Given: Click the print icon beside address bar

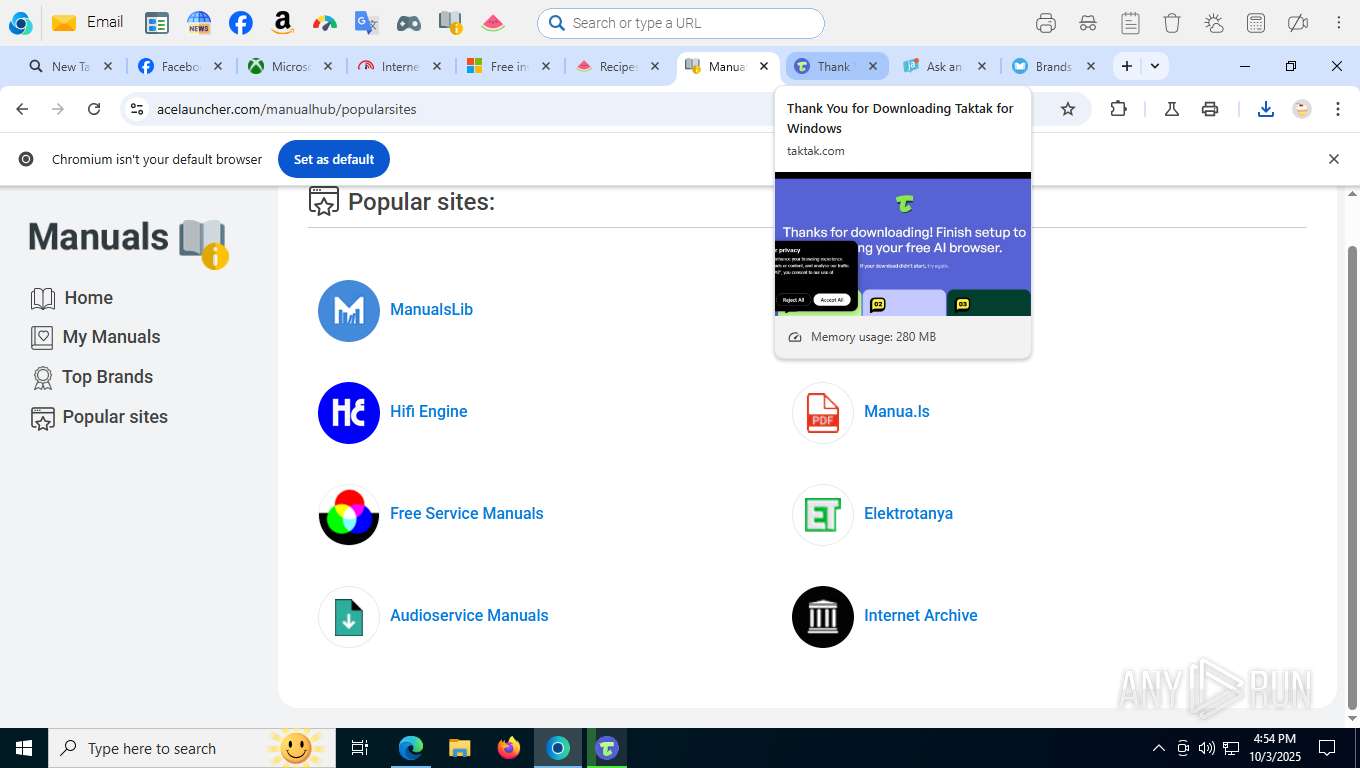Looking at the screenshot, I should click(1210, 109).
